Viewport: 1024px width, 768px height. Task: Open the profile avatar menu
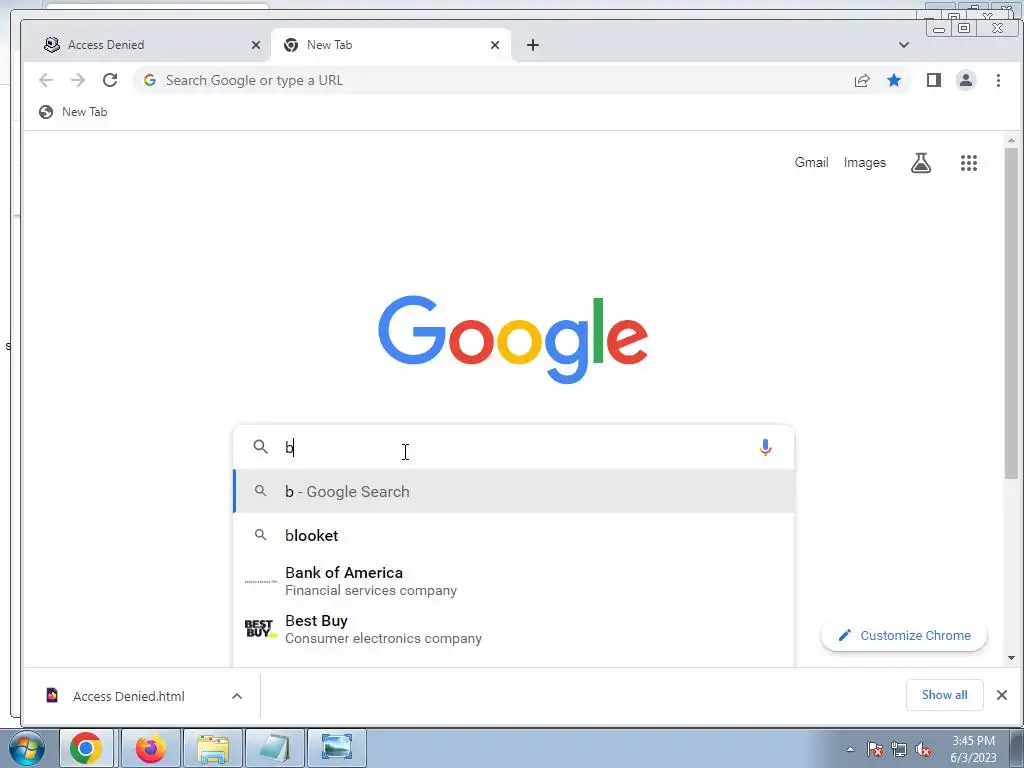tap(966, 80)
